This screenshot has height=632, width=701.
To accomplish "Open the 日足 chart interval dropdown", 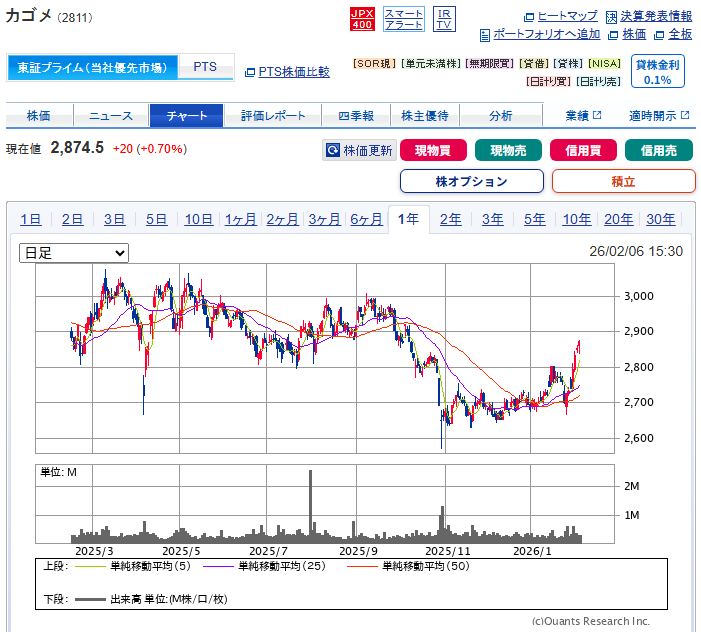I will (74, 253).
